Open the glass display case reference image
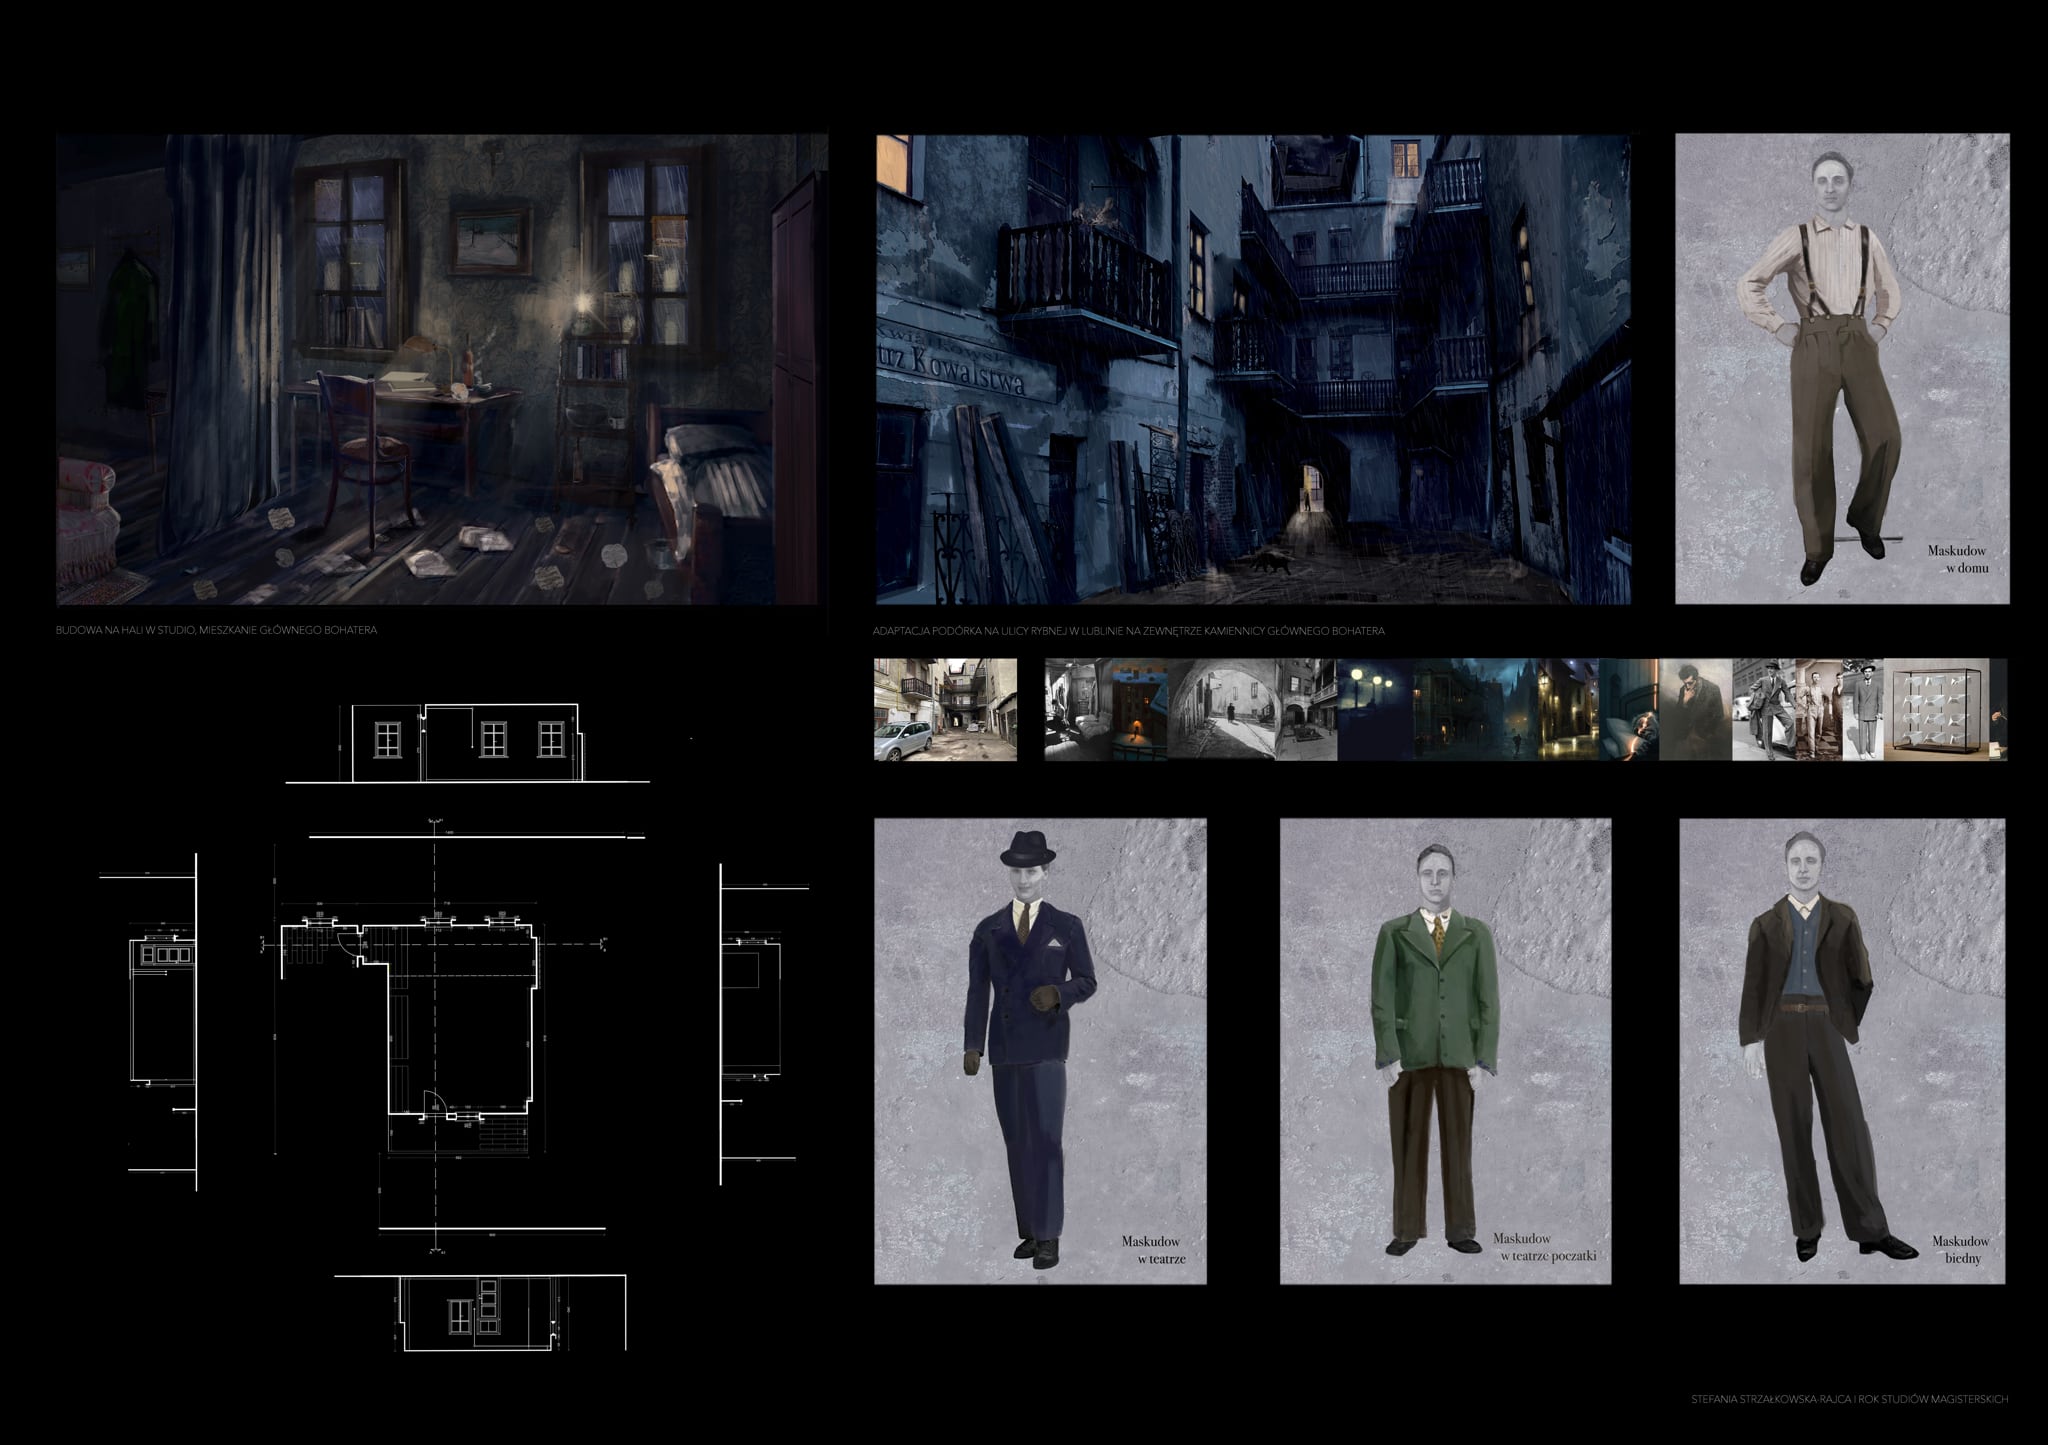Image resolution: width=2048 pixels, height=1445 pixels. coord(1935,709)
